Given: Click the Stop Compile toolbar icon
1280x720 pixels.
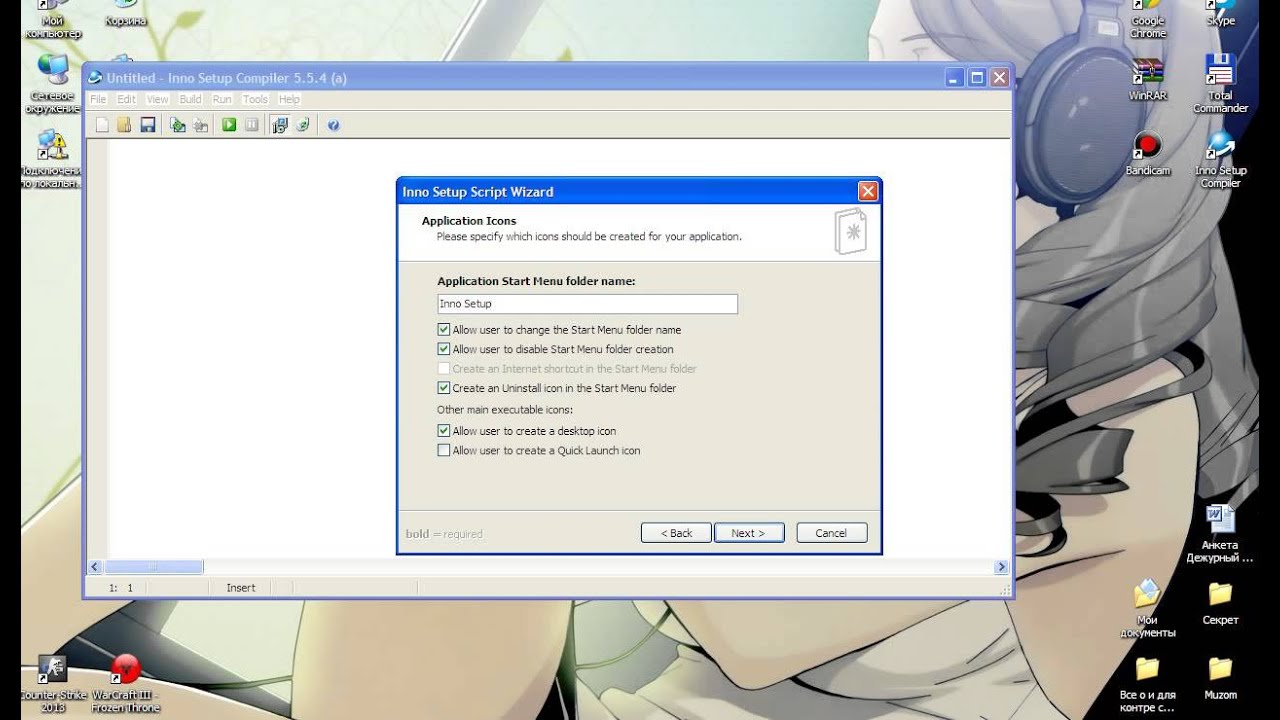Looking at the screenshot, I should click(201, 125).
